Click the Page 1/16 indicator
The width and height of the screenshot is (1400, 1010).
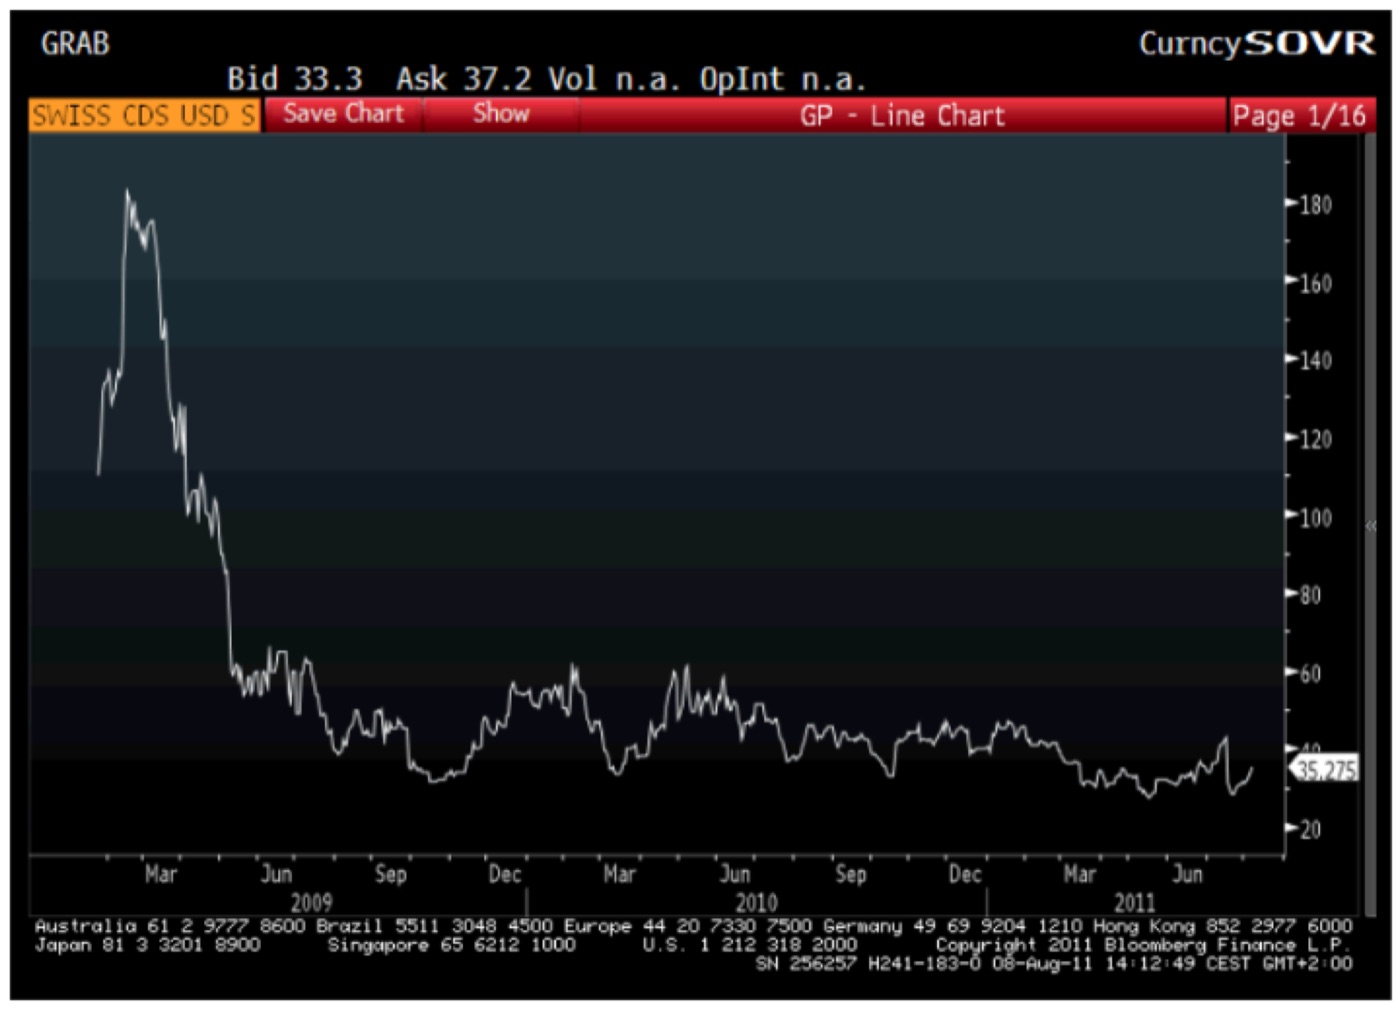[1299, 115]
